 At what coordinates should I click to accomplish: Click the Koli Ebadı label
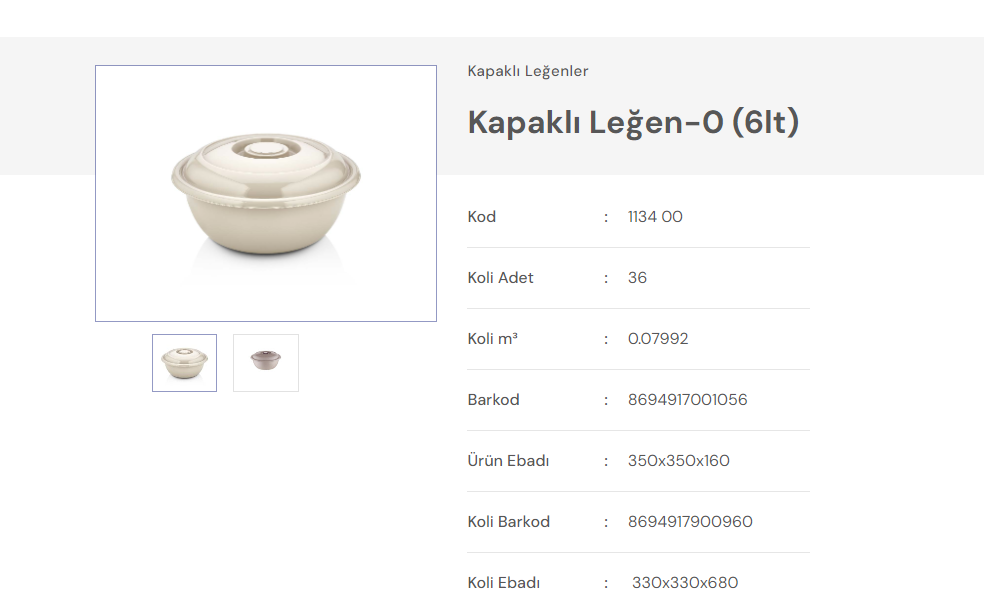pos(504,583)
